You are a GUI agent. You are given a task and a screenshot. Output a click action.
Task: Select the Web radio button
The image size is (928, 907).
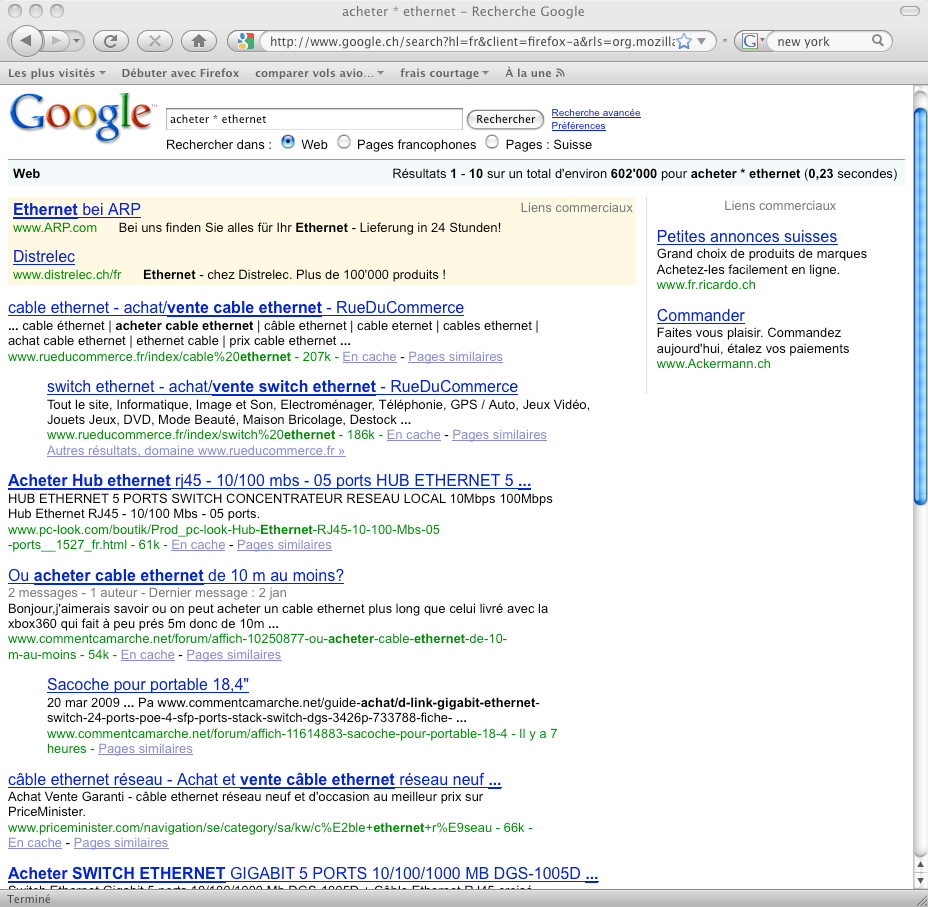point(288,143)
